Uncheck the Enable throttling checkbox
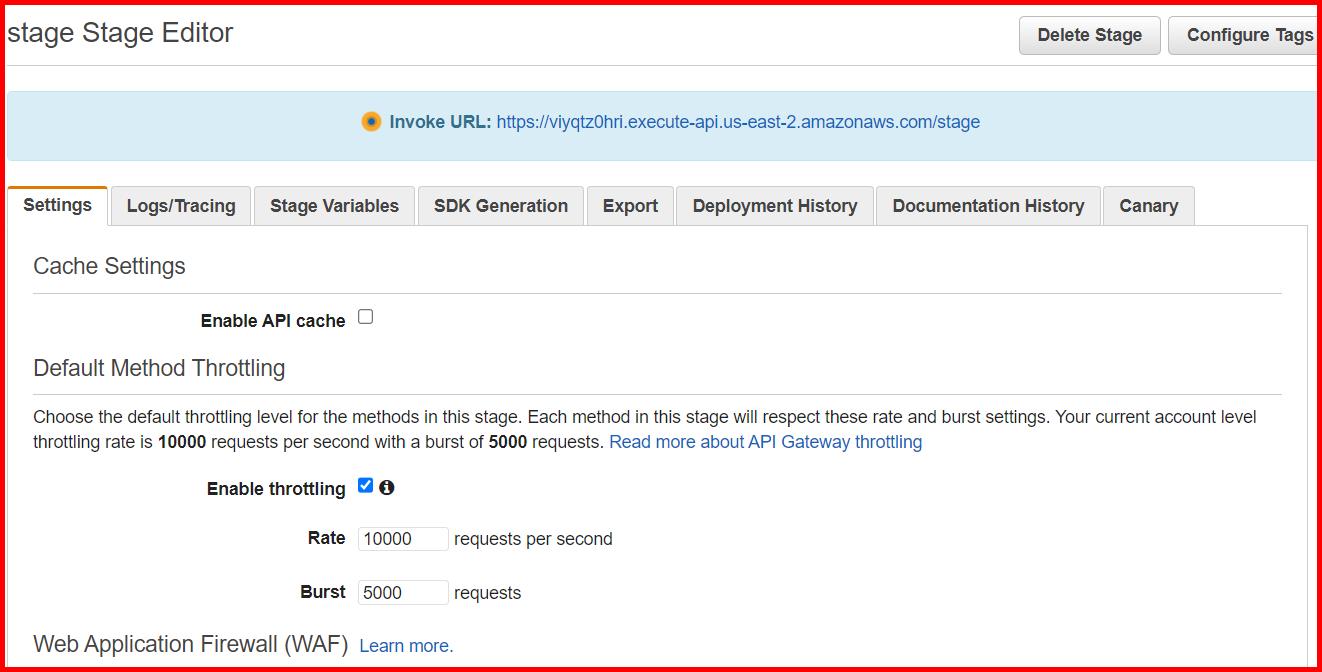 (x=366, y=486)
